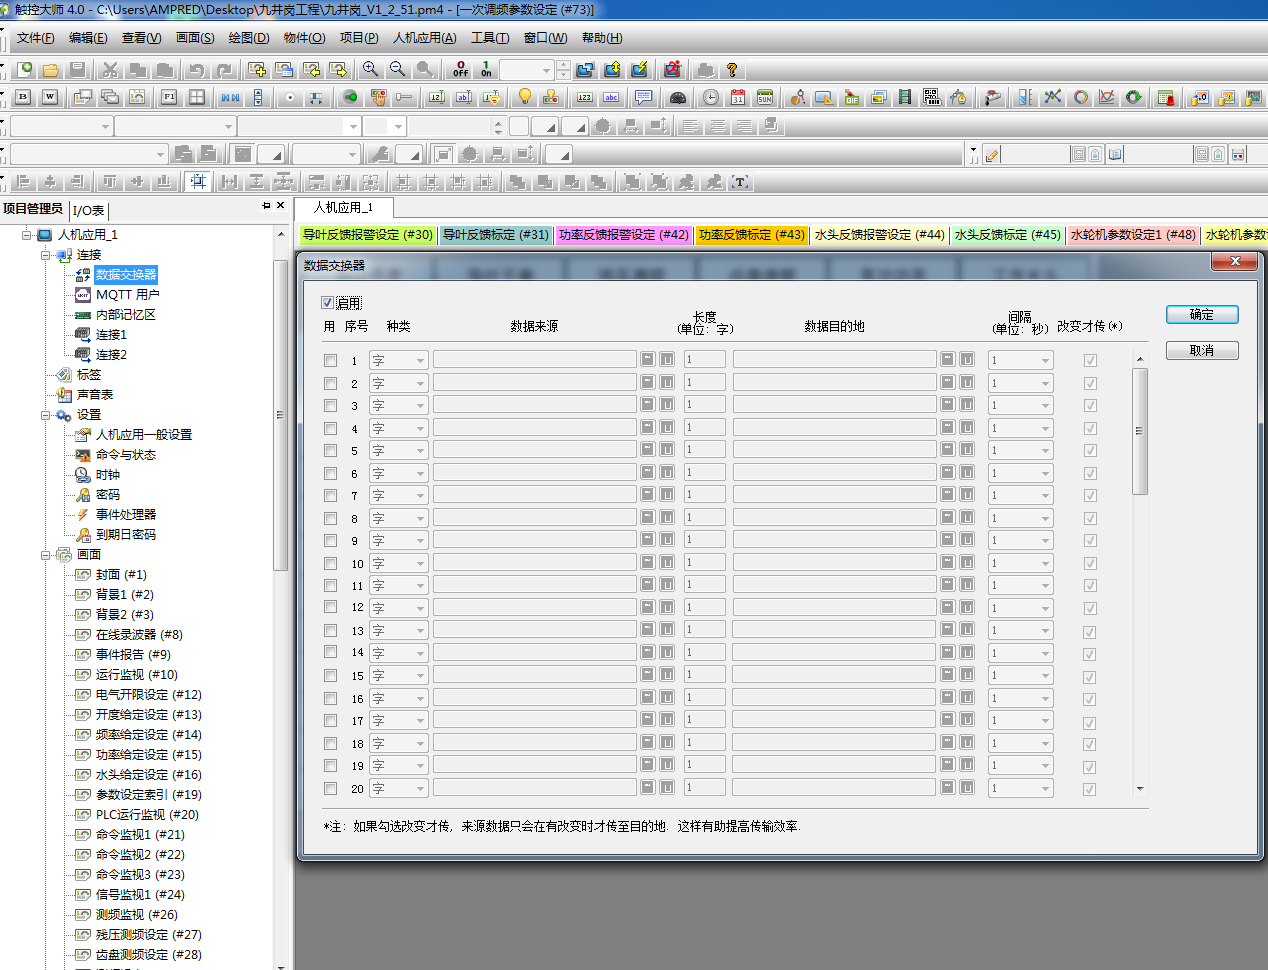Select 事件处理器 in the settings tree
The image size is (1268, 970).
point(126,515)
